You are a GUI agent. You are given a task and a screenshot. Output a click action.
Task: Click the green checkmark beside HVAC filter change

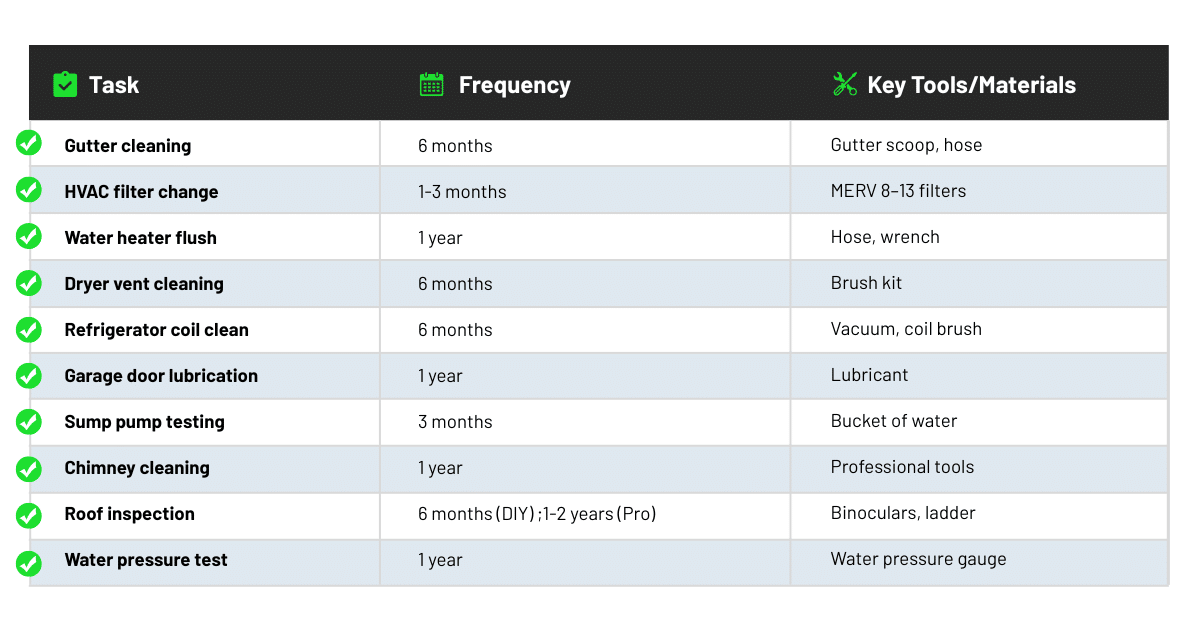pos(29,189)
